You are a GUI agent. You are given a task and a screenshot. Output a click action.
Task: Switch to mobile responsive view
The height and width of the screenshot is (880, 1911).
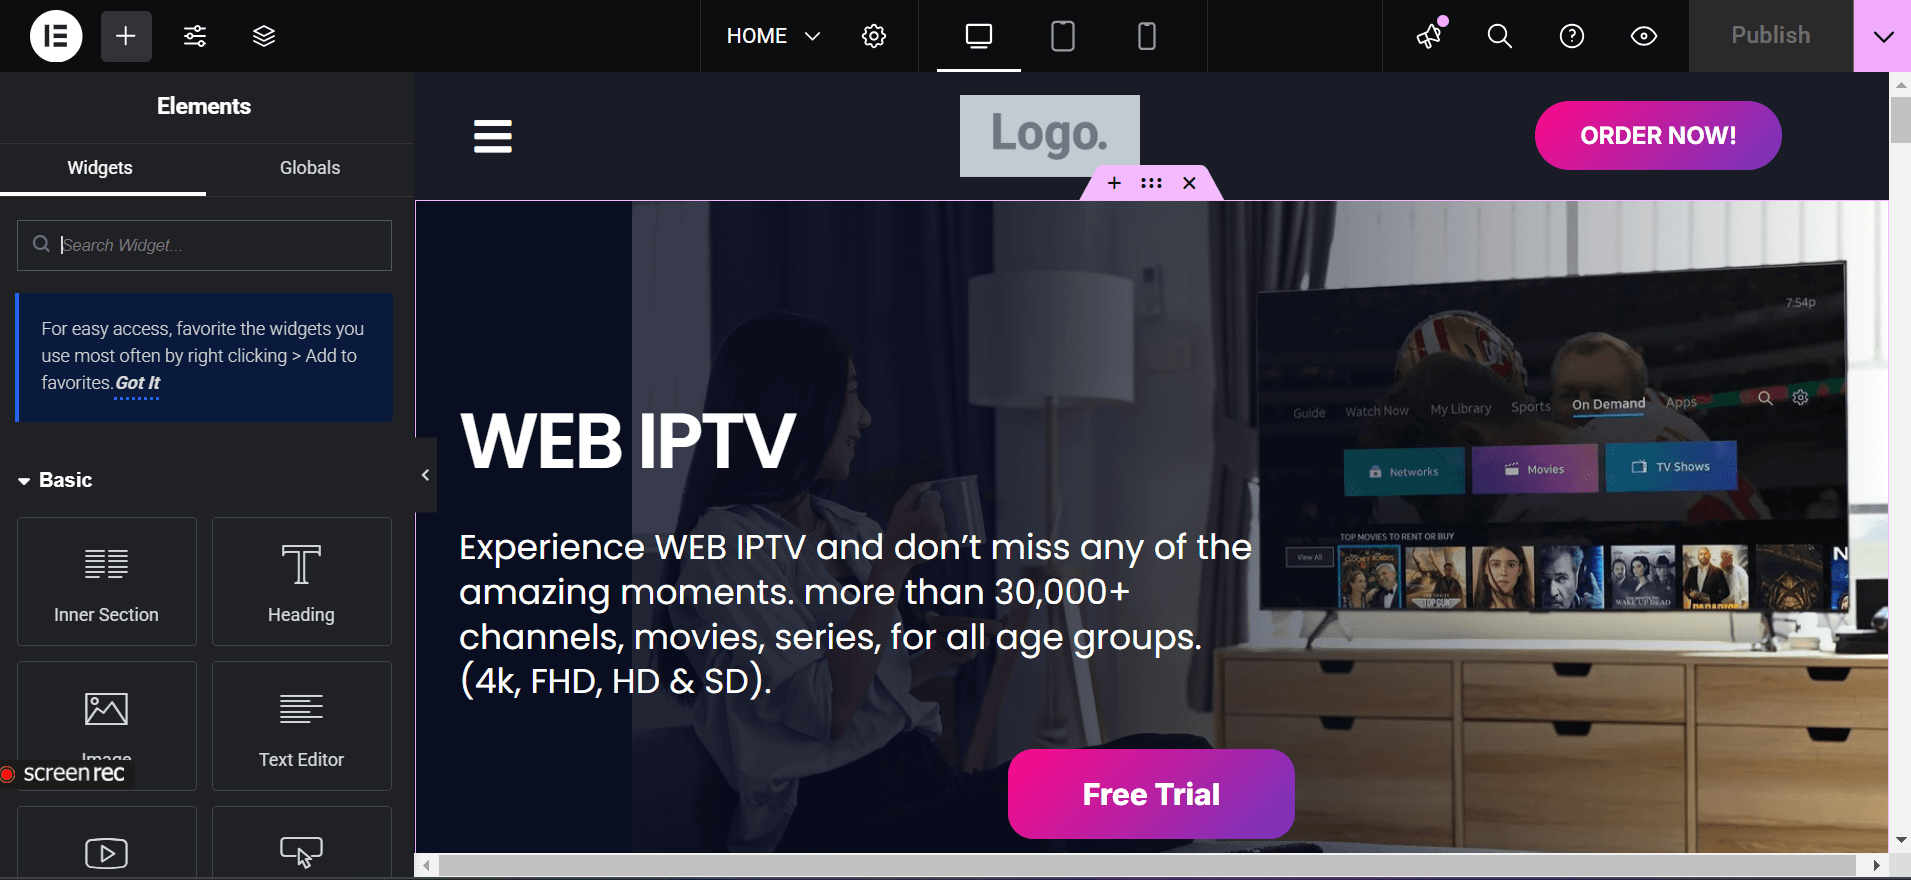(1147, 36)
